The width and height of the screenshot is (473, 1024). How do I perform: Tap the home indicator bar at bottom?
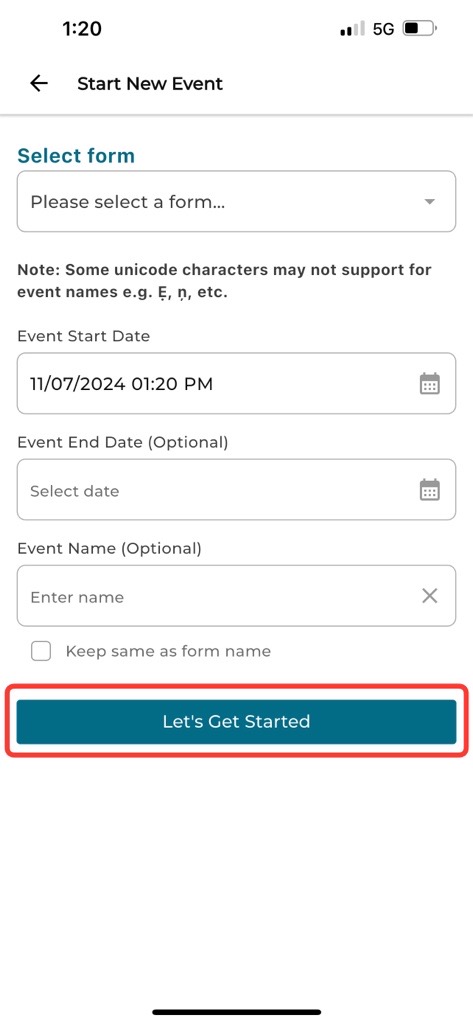236,1012
